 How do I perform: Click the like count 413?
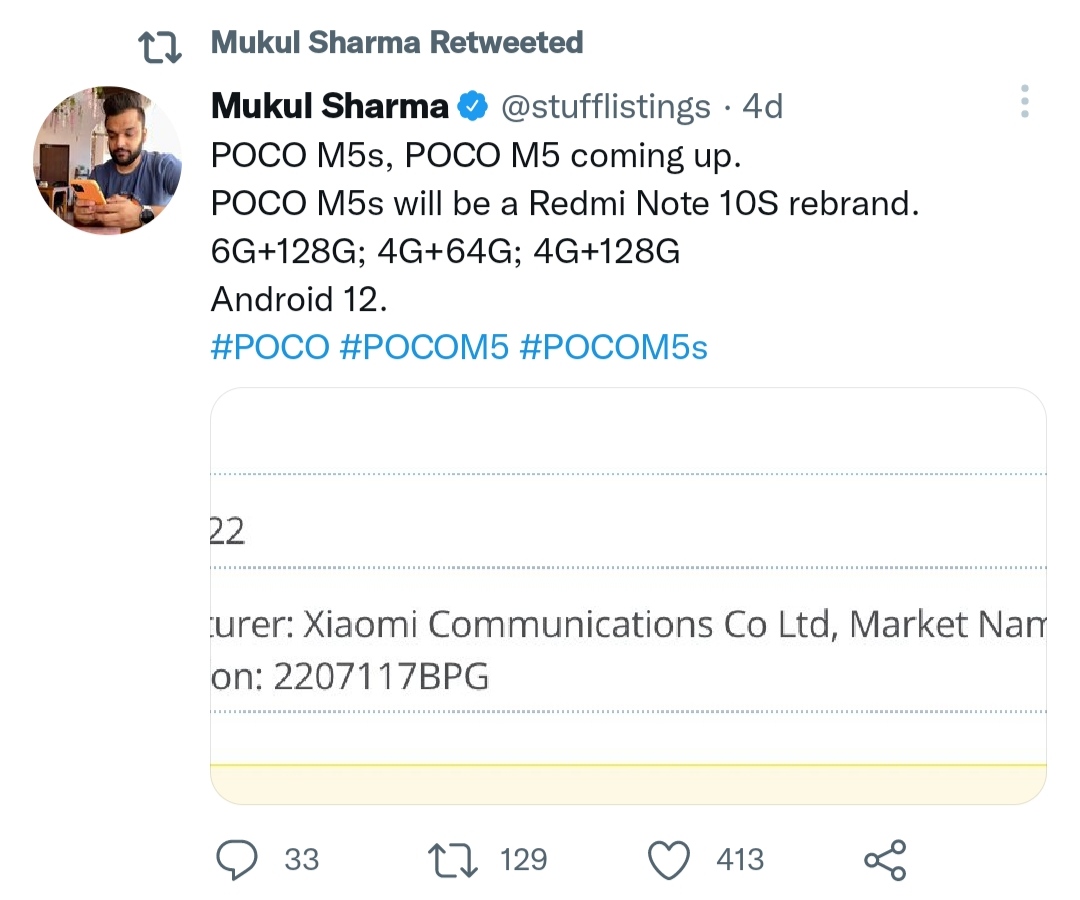tap(740, 860)
